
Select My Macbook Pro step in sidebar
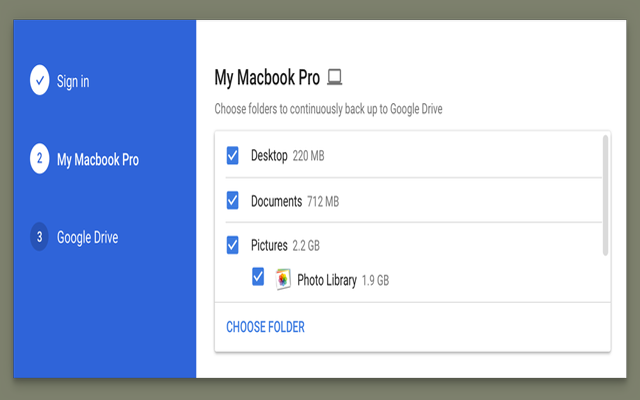[x=97, y=160]
